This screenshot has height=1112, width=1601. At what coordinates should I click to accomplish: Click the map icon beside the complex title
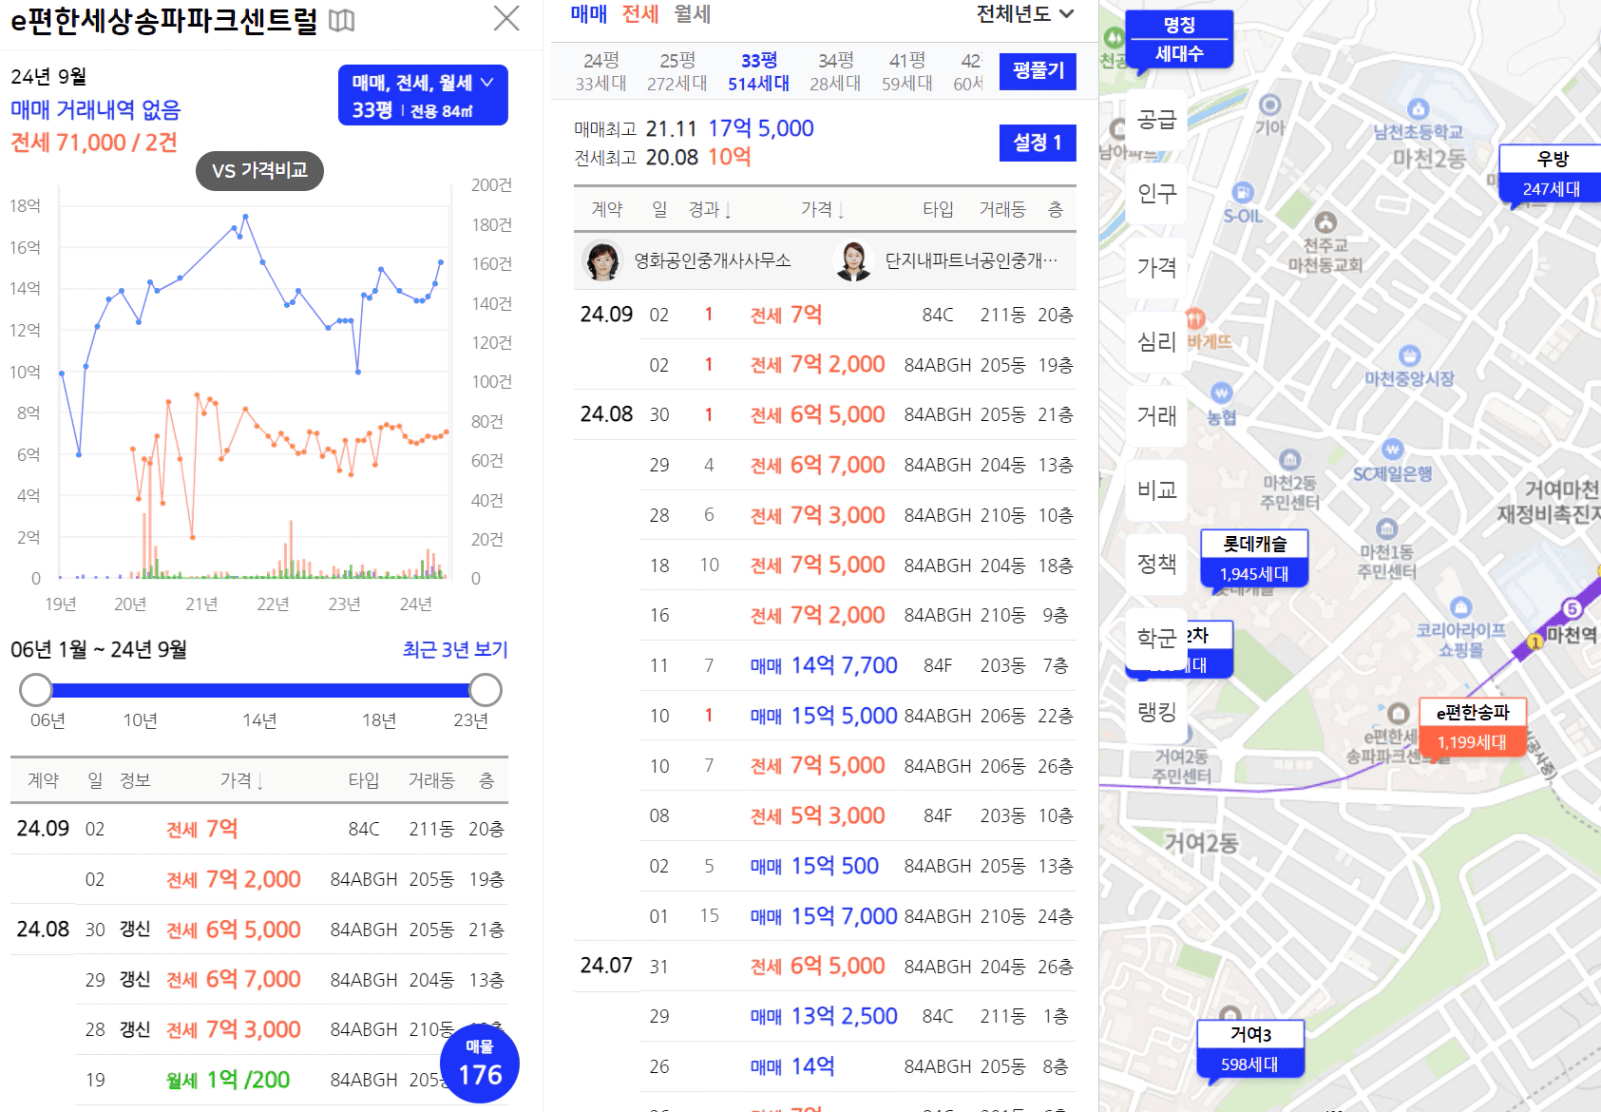coord(341,20)
